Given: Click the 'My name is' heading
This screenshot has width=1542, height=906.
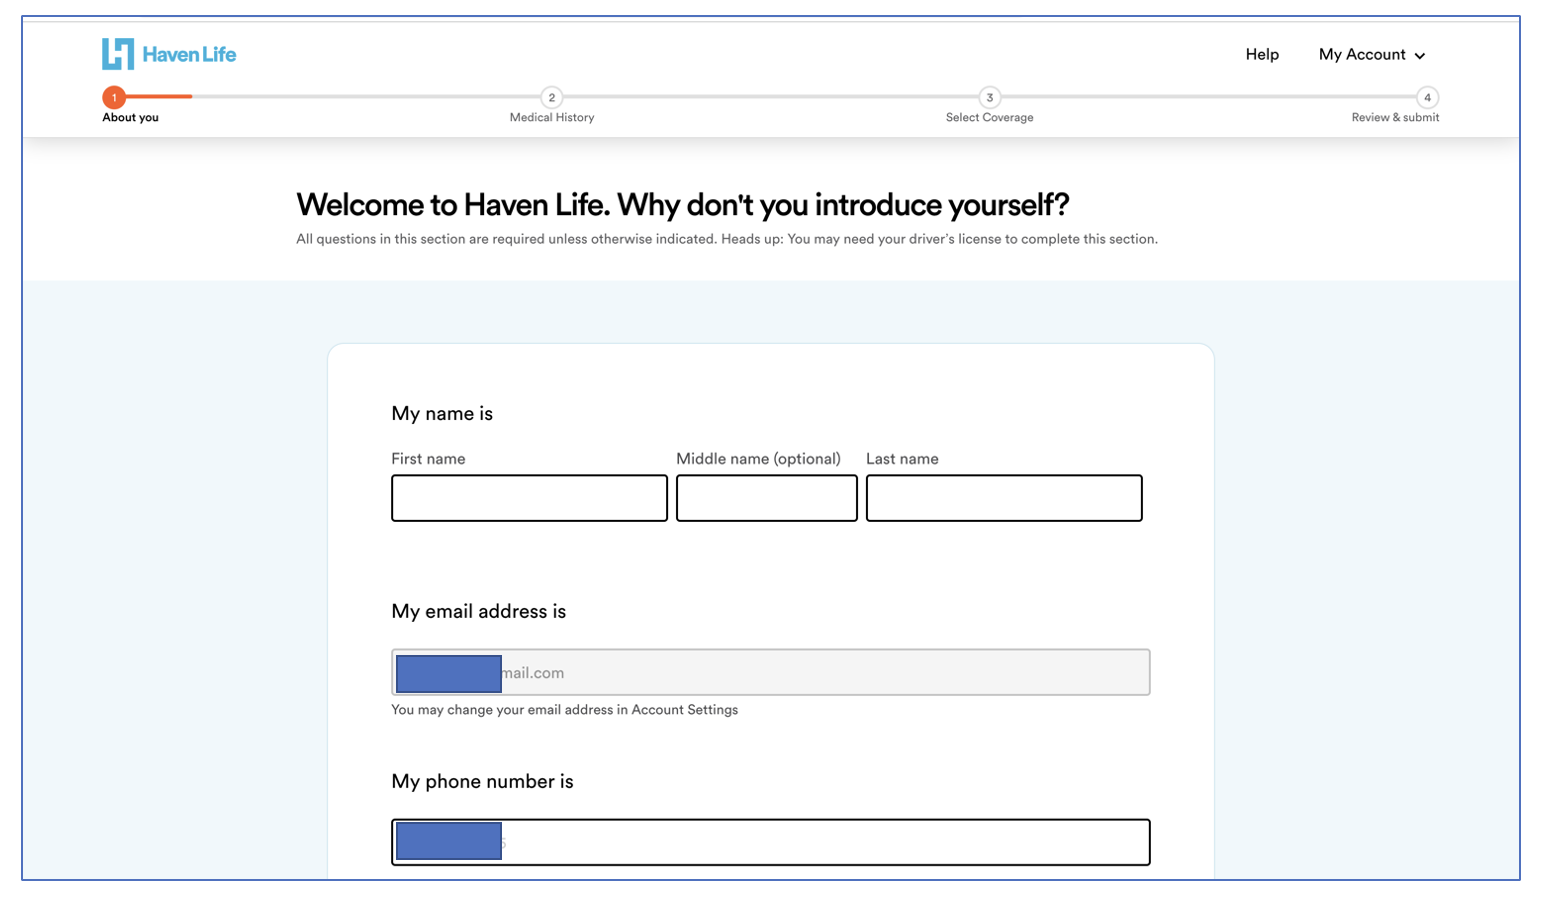Looking at the screenshot, I should tap(442, 414).
